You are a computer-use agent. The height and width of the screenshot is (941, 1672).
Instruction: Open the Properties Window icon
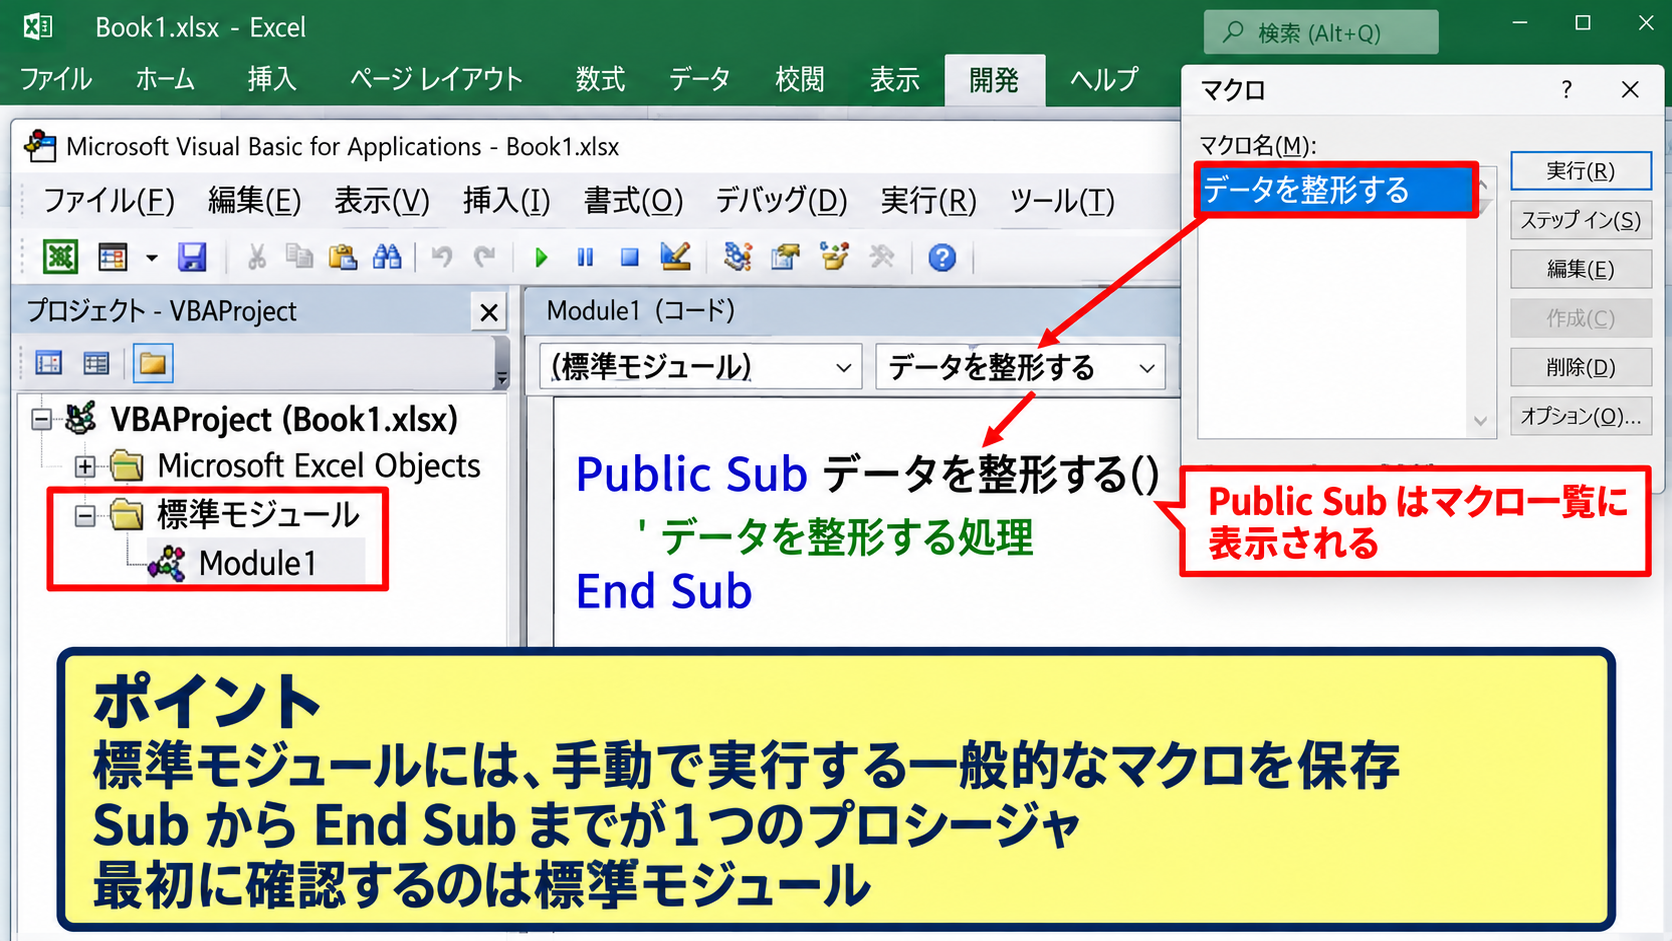click(x=786, y=257)
